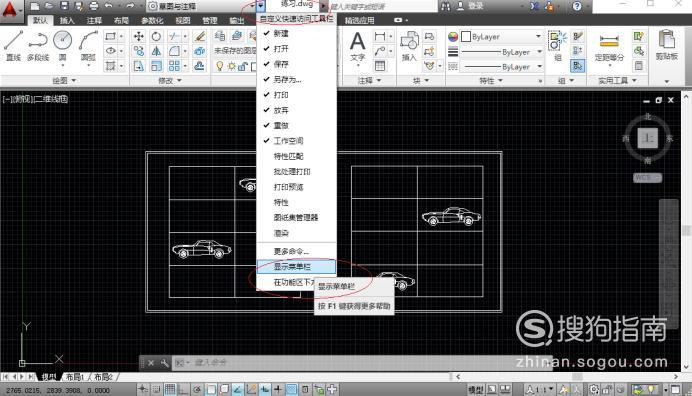Click the linear dimension tool icon
Image resolution: width=692 pixels, height=396 pixels.
[x=380, y=36]
